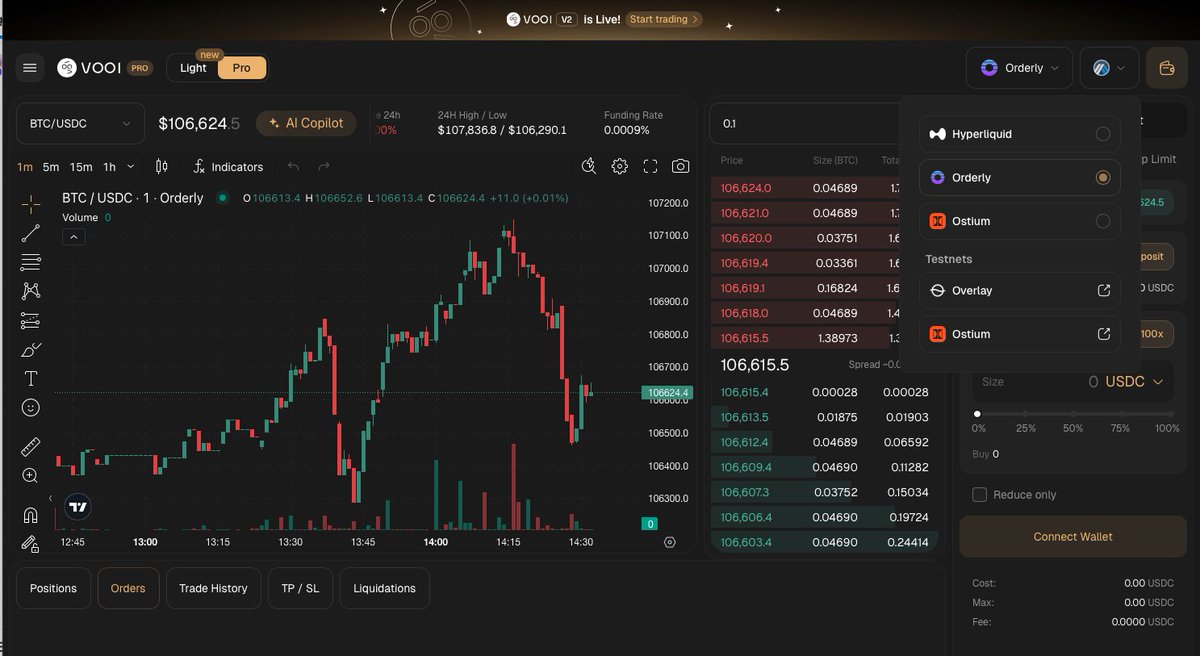Open the hamburger menu beside VOOI logo
Screen dimensions: 1200x656
(x=30, y=68)
